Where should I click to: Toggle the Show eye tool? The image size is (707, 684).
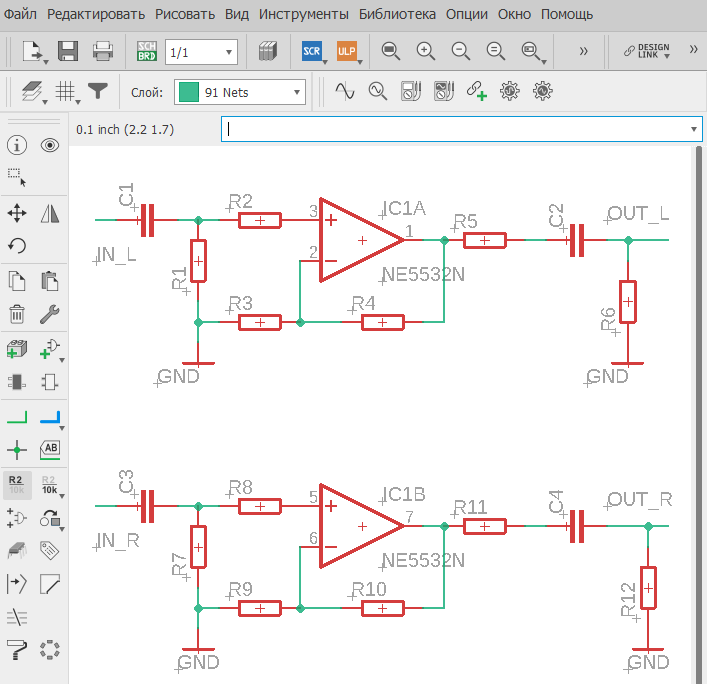pyautogui.click(x=50, y=145)
